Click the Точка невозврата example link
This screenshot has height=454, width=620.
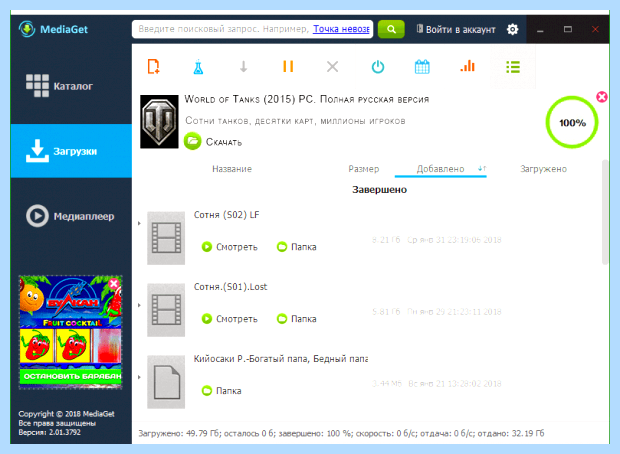coord(341,29)
